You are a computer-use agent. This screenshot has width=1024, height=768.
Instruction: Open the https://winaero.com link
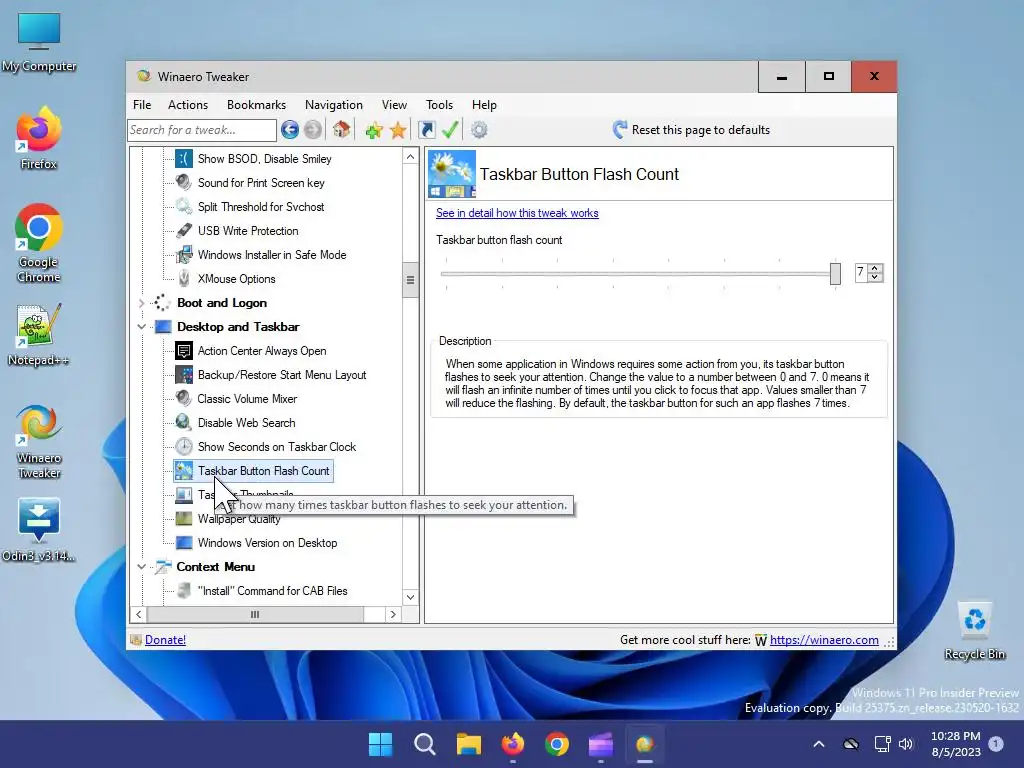click(x=824, y=640)
